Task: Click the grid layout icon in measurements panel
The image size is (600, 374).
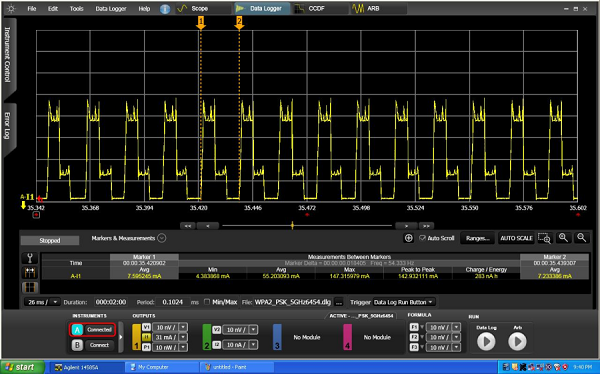Action: [30, 287]
